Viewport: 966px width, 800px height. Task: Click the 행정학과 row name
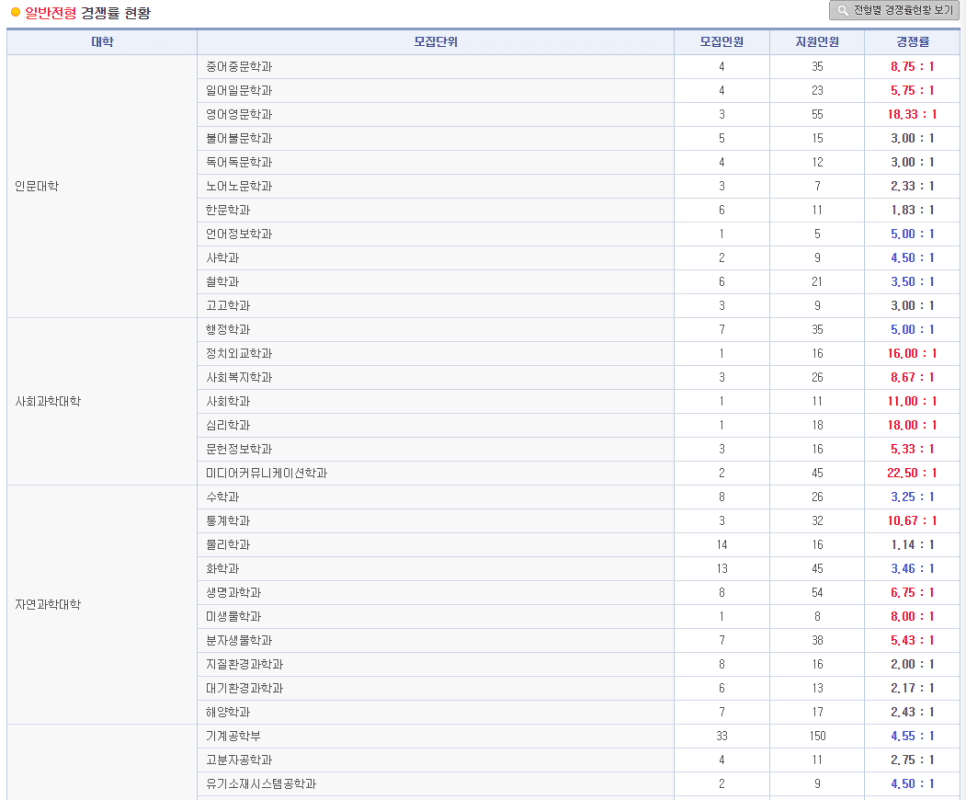[228, 329]
